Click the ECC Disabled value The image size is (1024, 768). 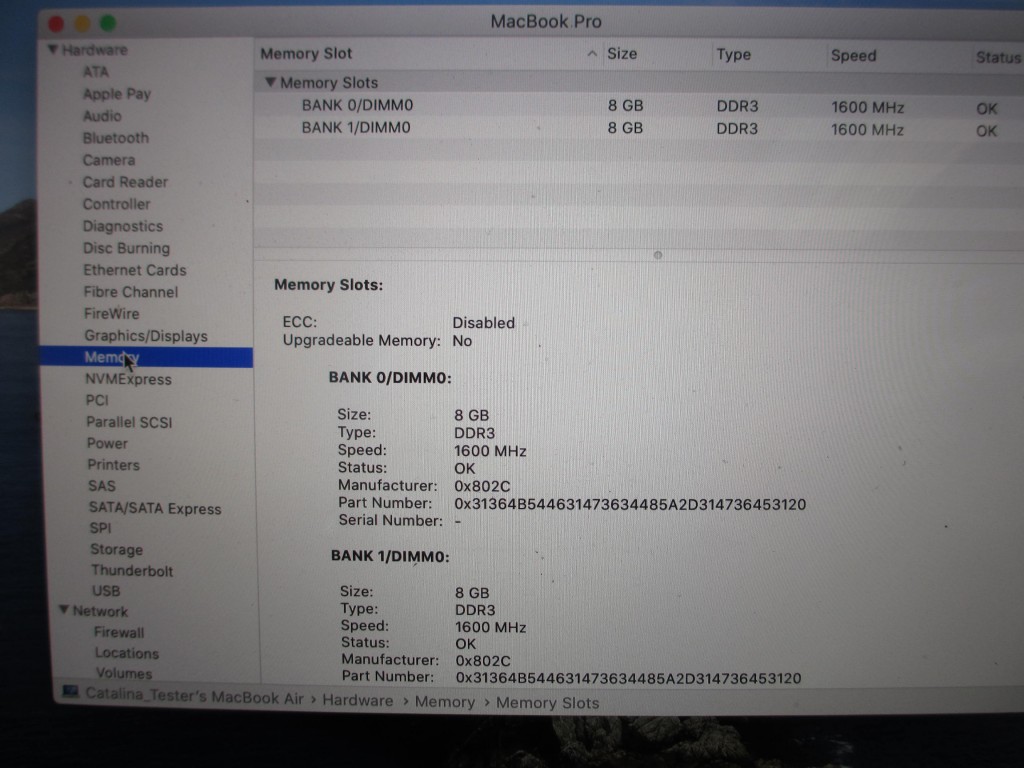pos(483,323)
